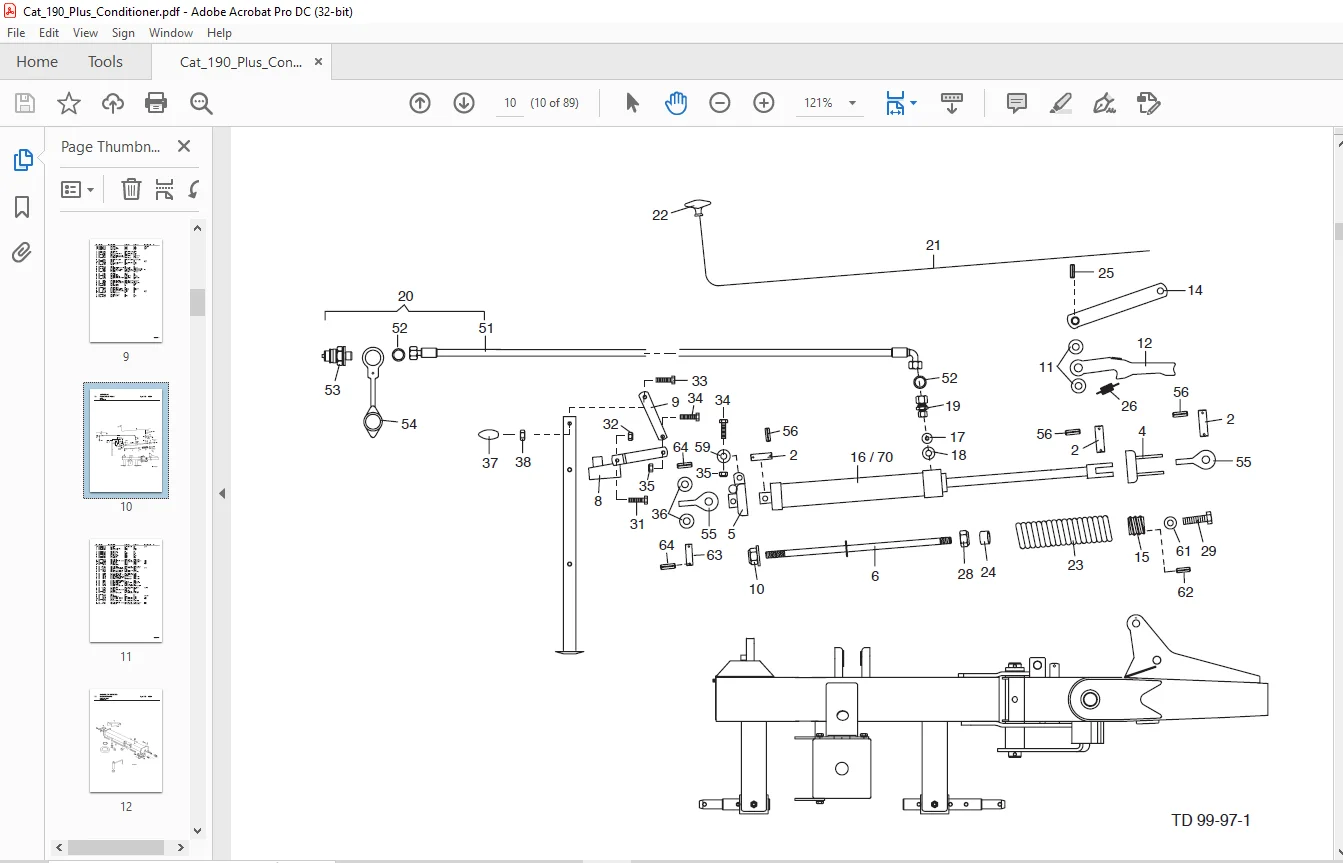Close the Cat_190_Plus_Con... document tab
The image size is (1343, 863).
coord(318,62)
